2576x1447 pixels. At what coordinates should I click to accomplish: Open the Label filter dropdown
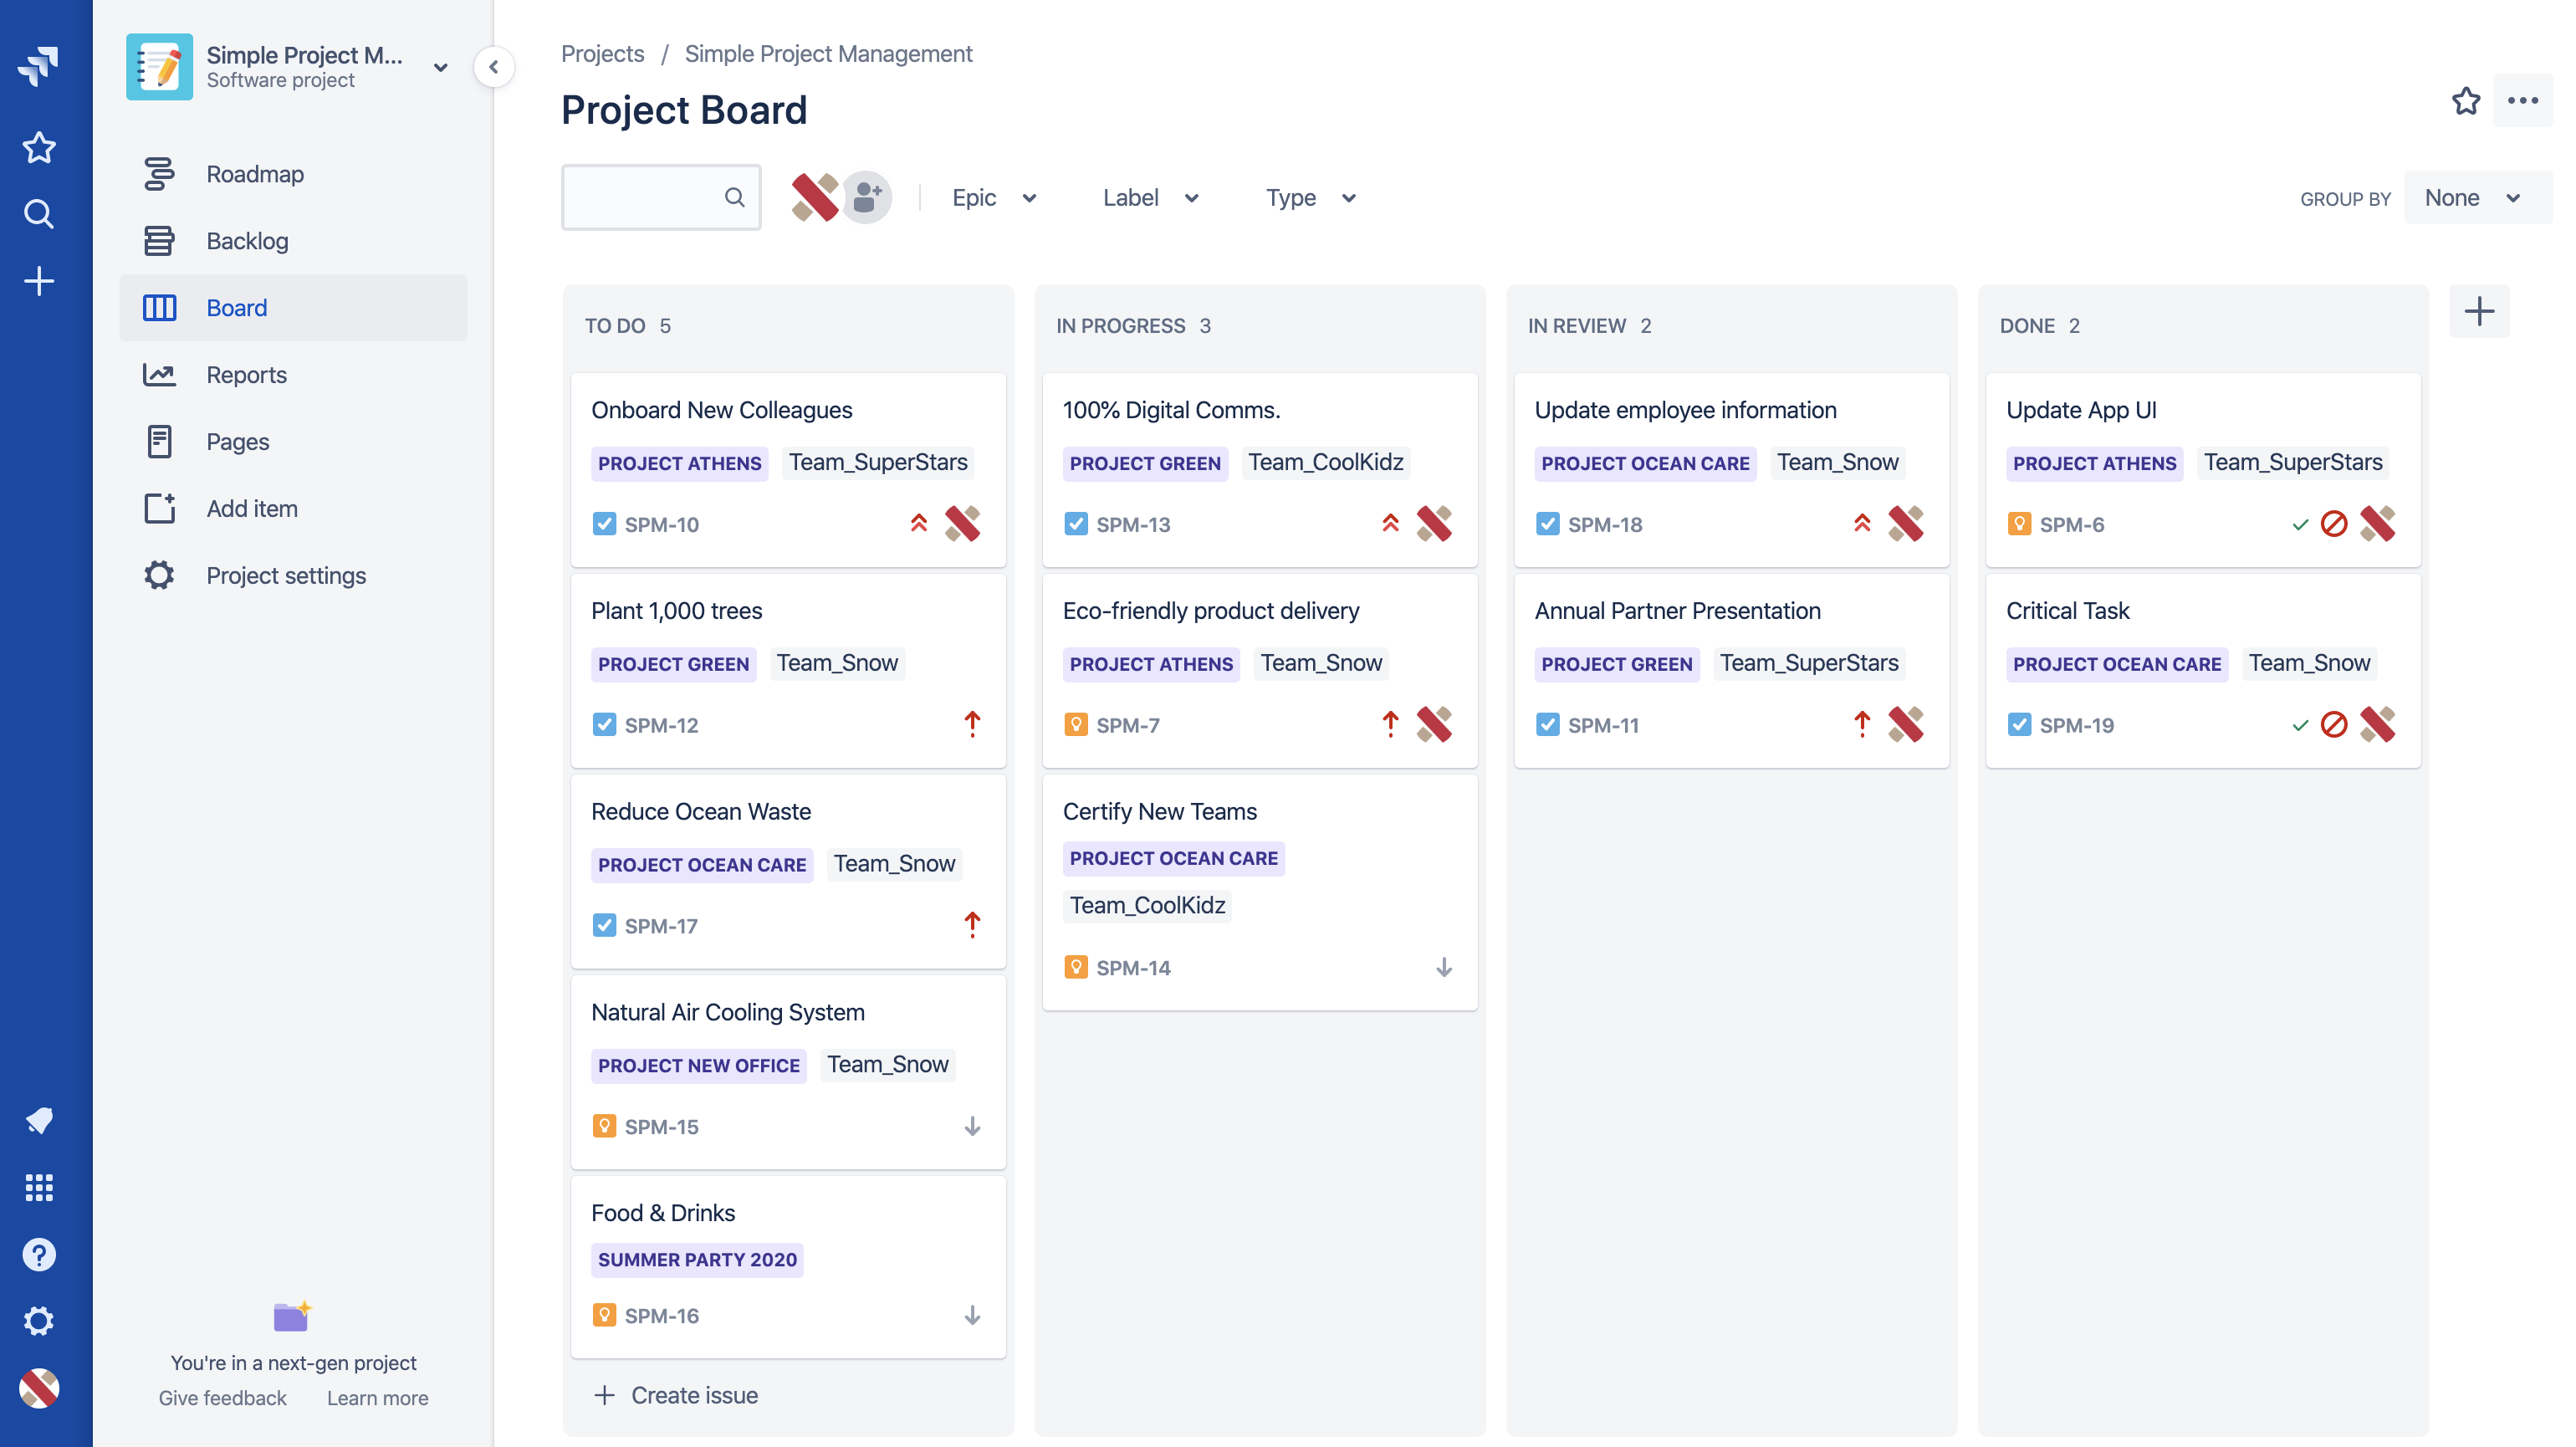(x=1150, y=198)
